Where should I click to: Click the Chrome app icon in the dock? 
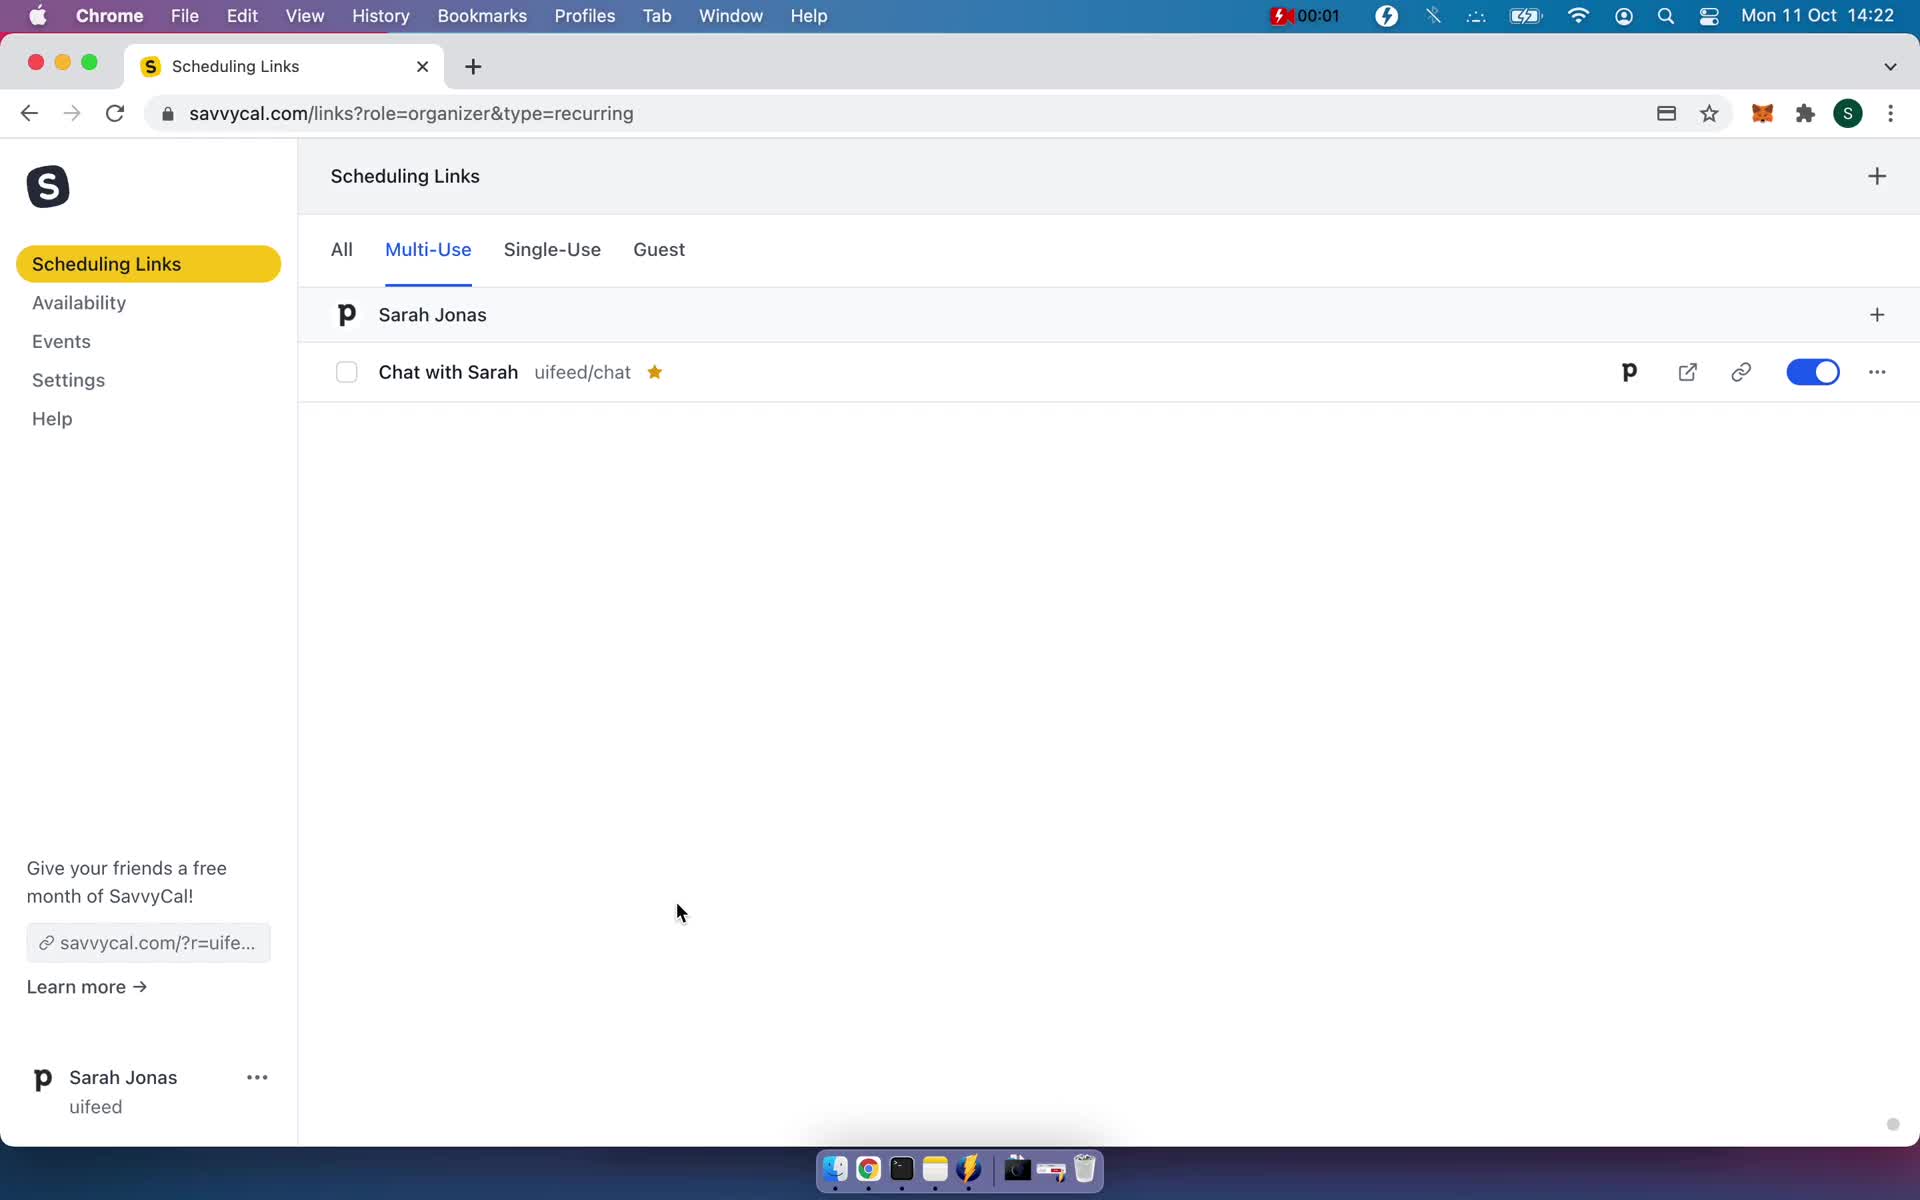pos(868,1170)
